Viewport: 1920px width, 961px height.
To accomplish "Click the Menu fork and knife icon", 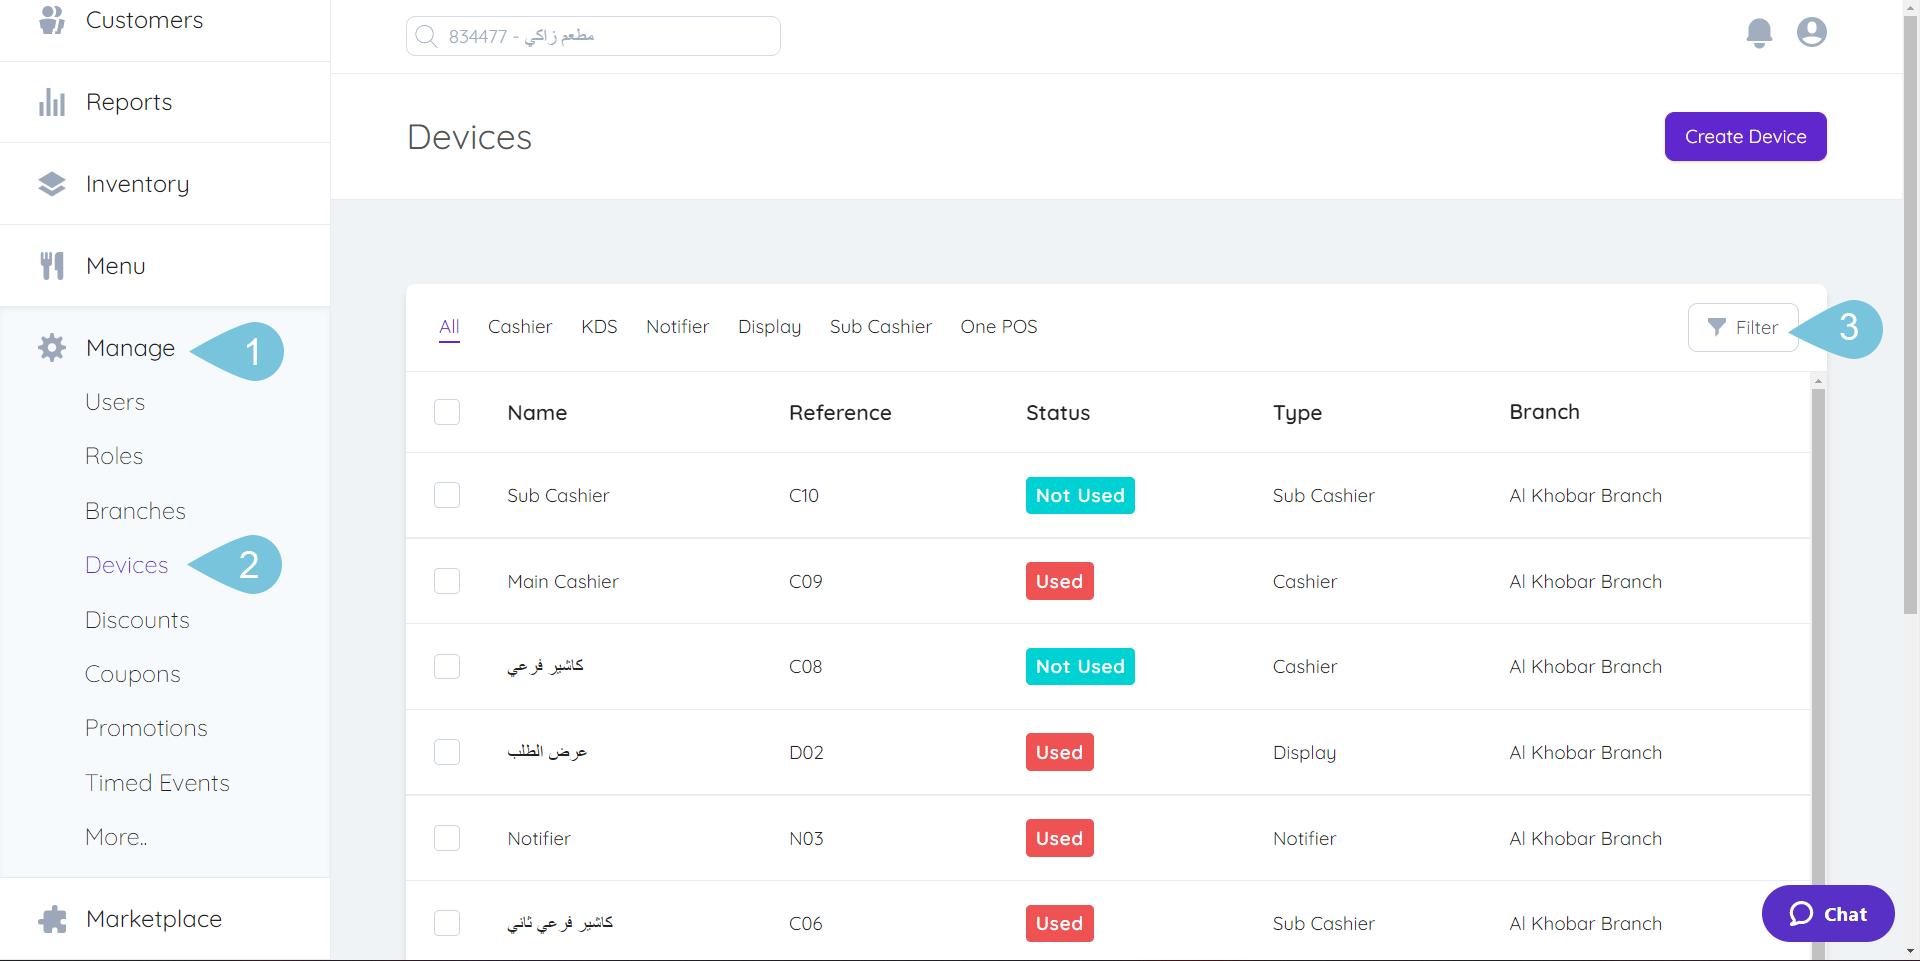I will point(52,266).
